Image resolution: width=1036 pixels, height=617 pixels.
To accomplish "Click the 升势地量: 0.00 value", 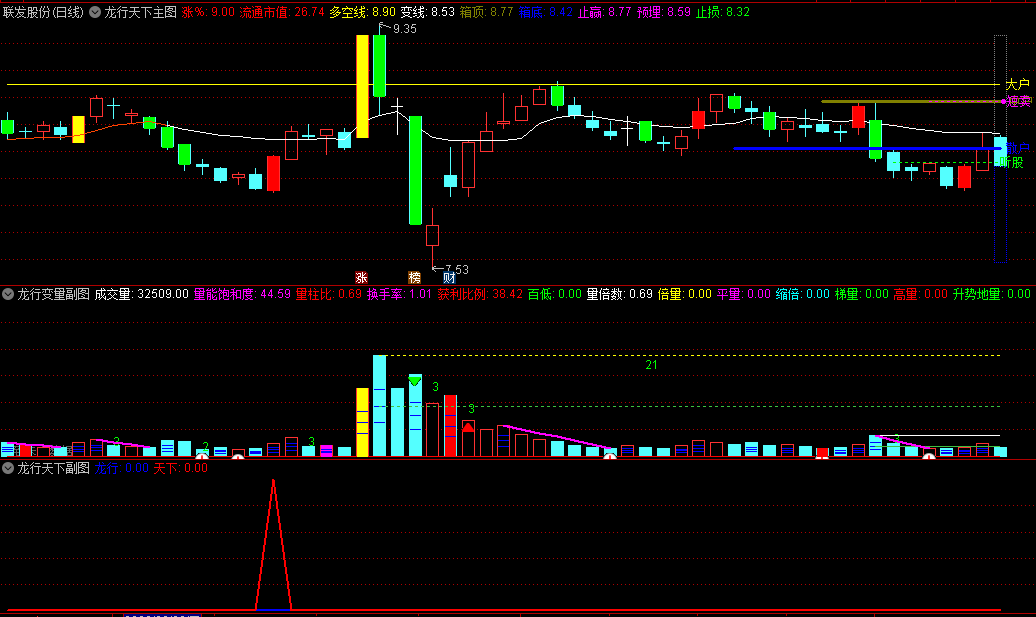I will pos(991,294).
